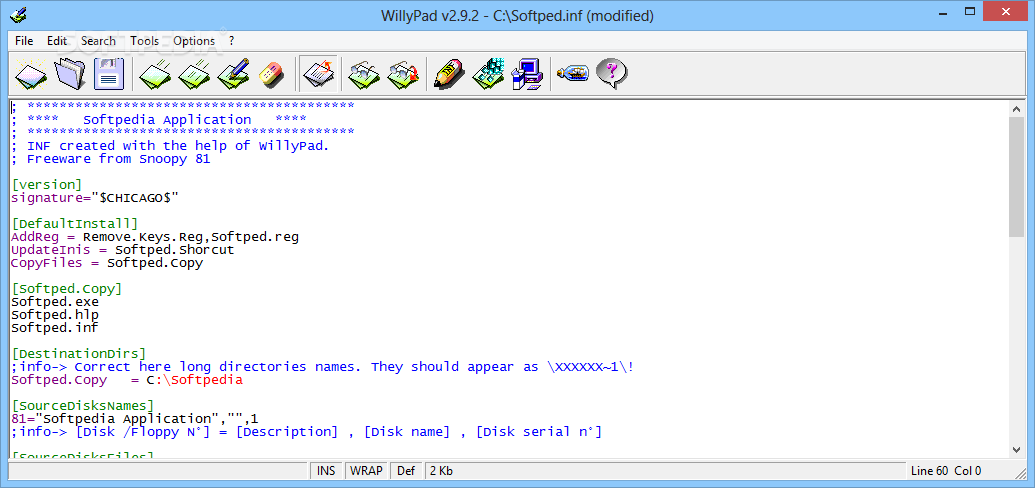Click the INF created with the help comment

[x=170, y=145]
